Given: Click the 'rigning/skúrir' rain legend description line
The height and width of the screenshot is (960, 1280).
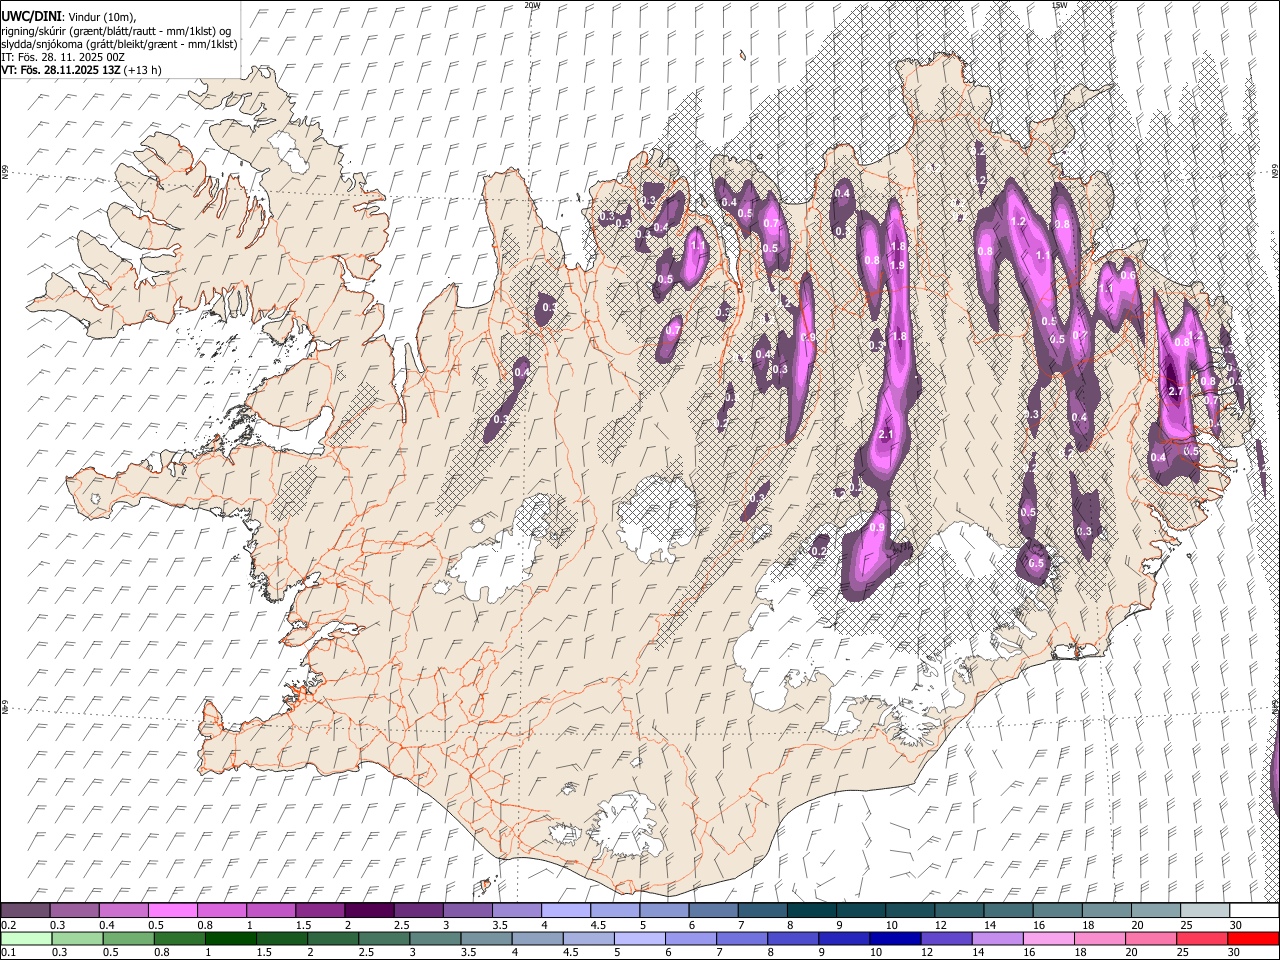Looking at the screenshot, I should pyautogui.click(x=117, y=30).
